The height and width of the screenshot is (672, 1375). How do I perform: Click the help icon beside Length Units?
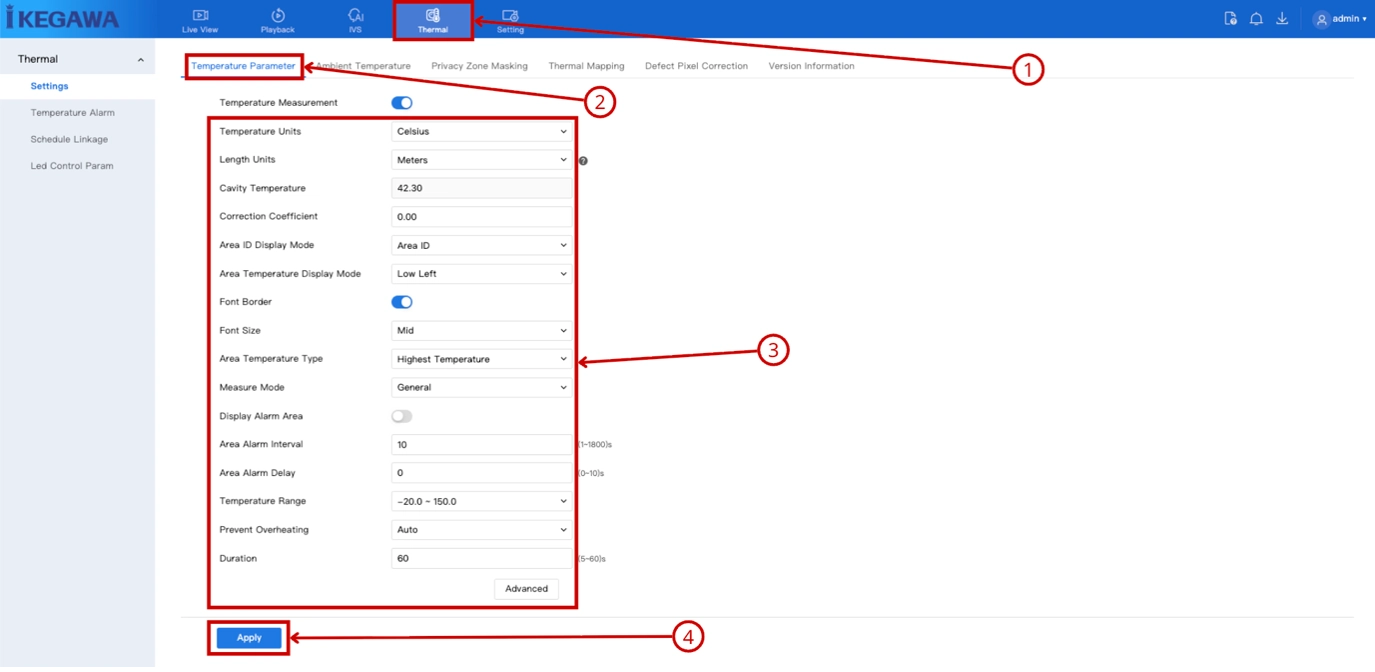point(583,161)
